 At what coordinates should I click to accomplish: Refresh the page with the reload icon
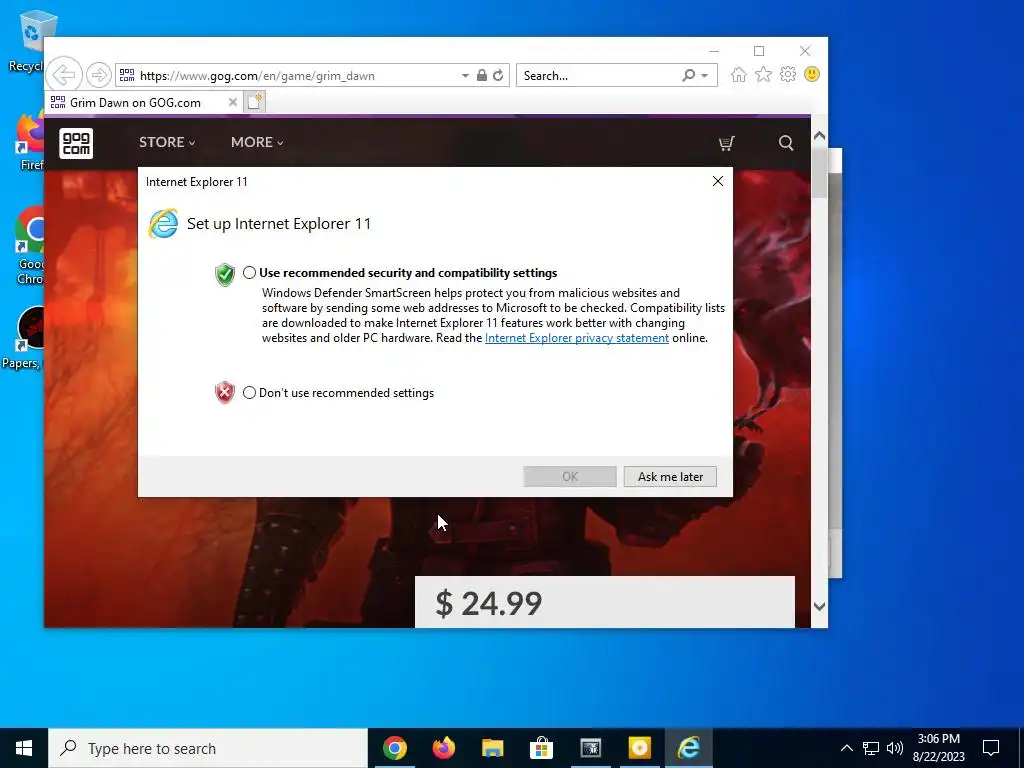[498, 75]
